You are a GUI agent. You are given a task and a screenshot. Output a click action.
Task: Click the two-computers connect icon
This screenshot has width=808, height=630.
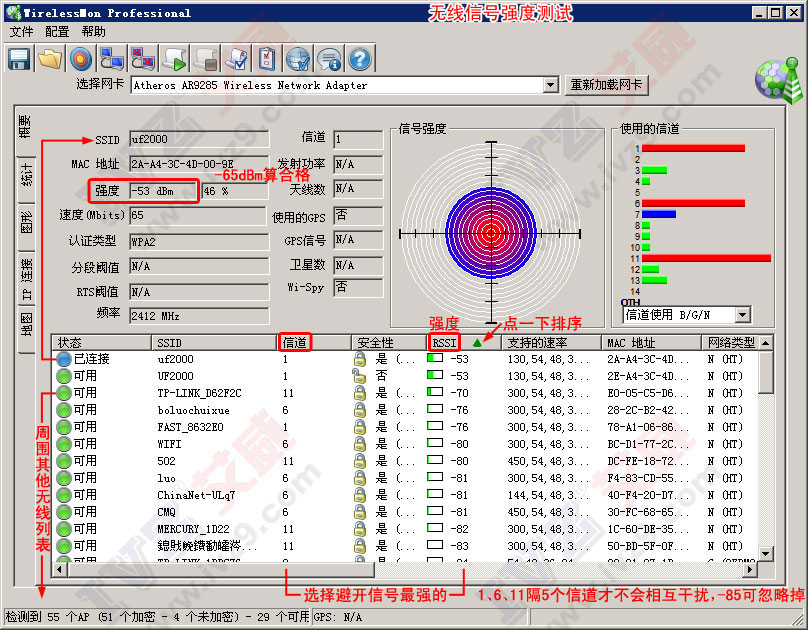[x=112, y=59]
